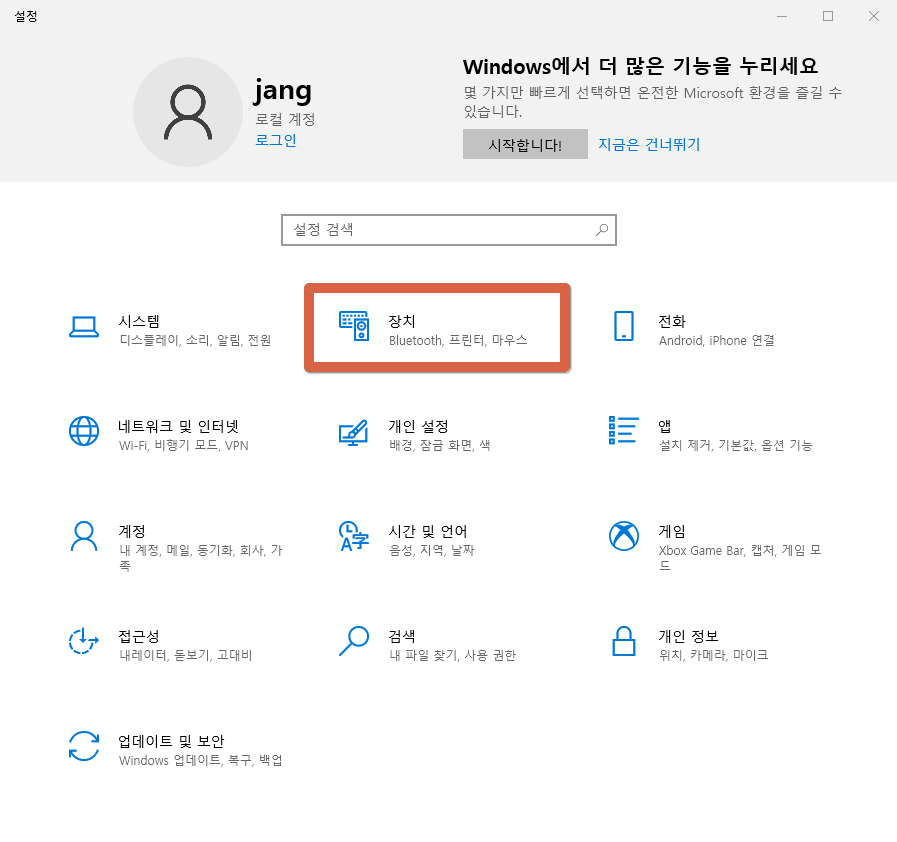Open 개인 정보 label
The width and height of the screenshot is (897, 842).
pos(689,636)
